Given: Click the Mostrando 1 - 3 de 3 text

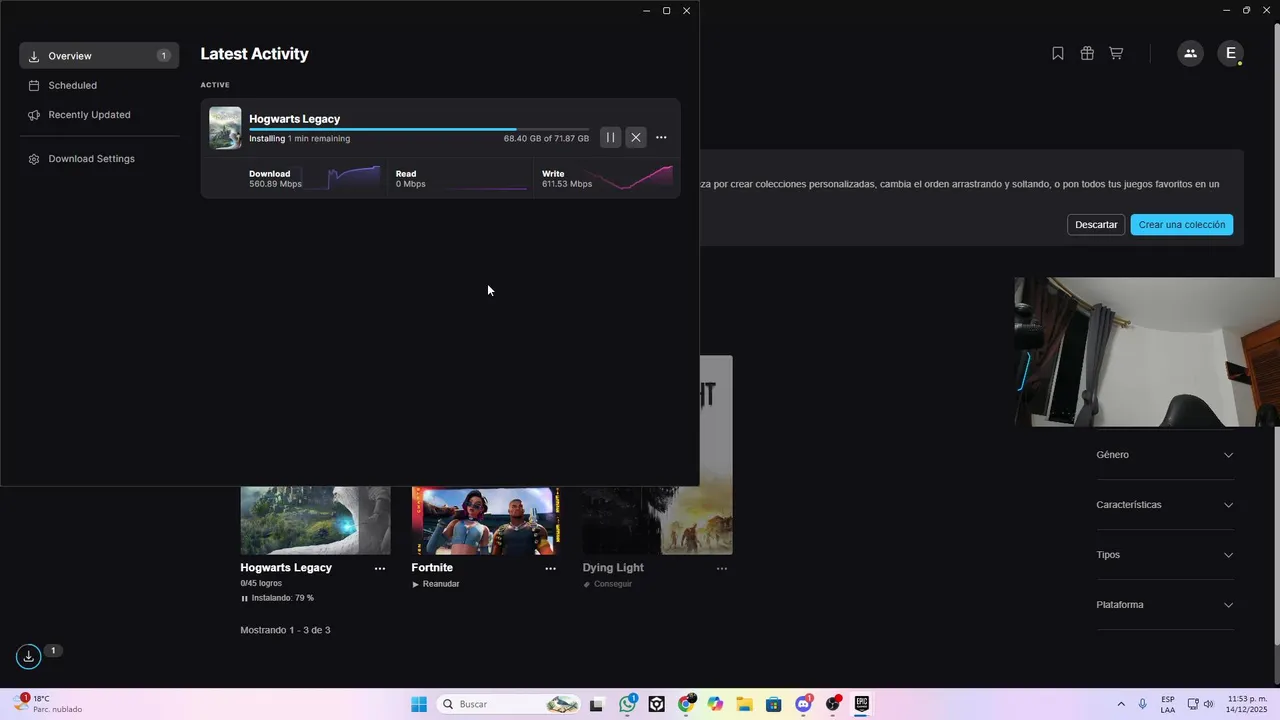Looking at the screenshot, I should coord(285,631).
